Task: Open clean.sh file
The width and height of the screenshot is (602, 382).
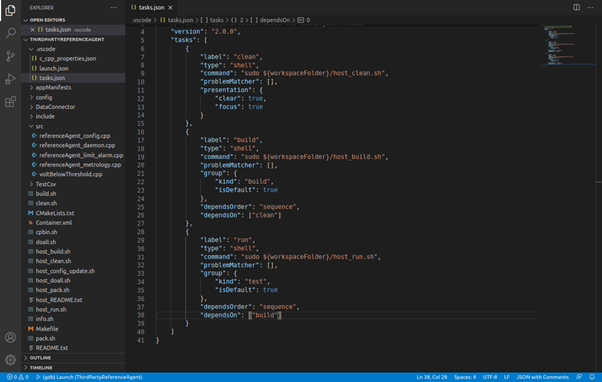Action: pos(46,203)
